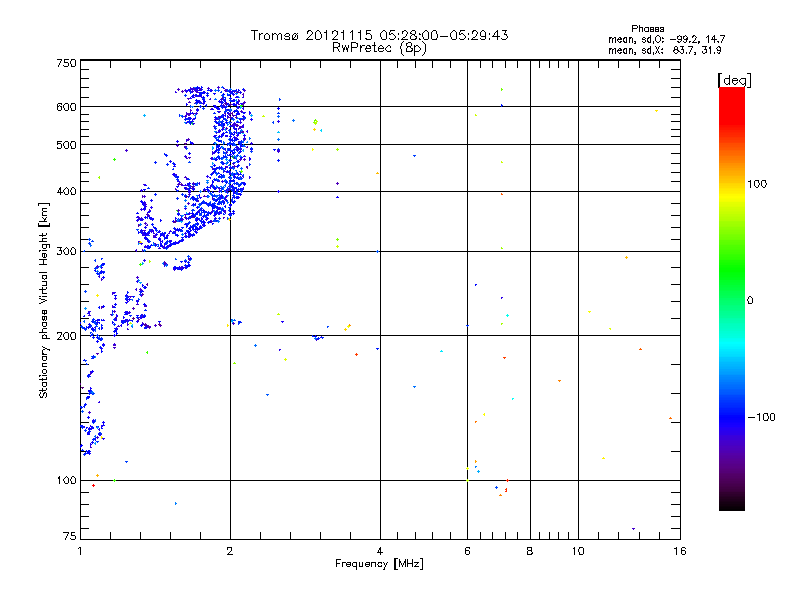This screenshot has height=600, width=800.
Task: Click the 'Phases' header label
Action: pyautogui.click(x=647, y=29)
